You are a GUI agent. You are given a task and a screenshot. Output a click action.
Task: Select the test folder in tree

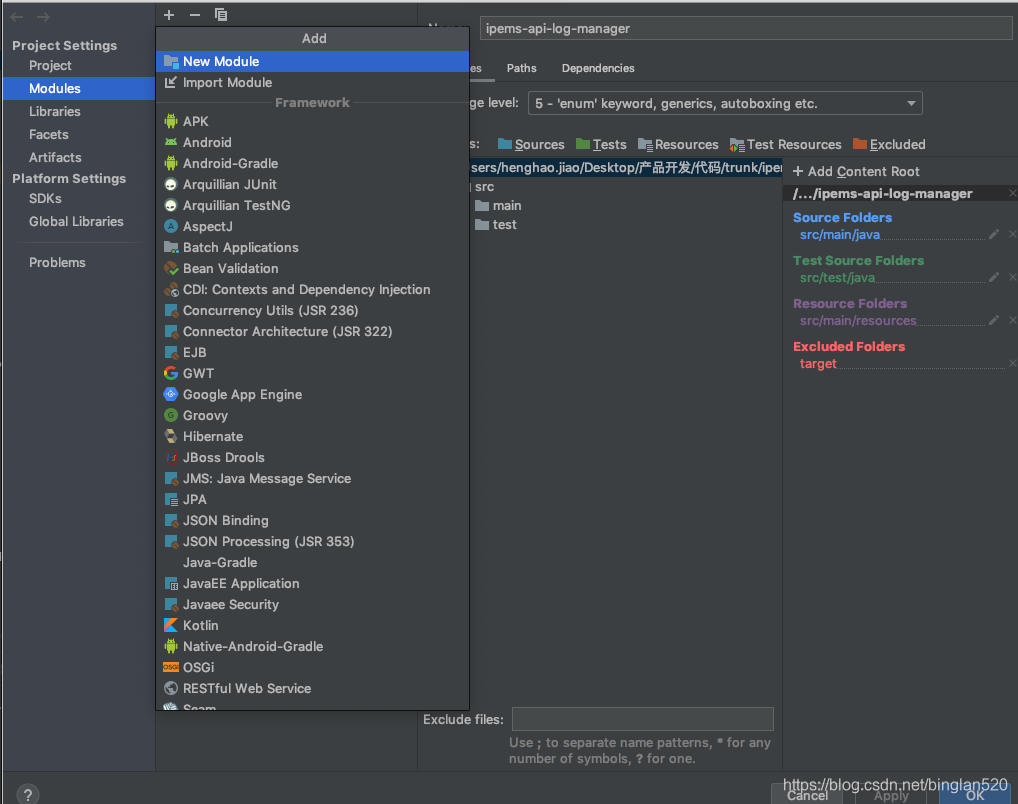pos(496,225)
